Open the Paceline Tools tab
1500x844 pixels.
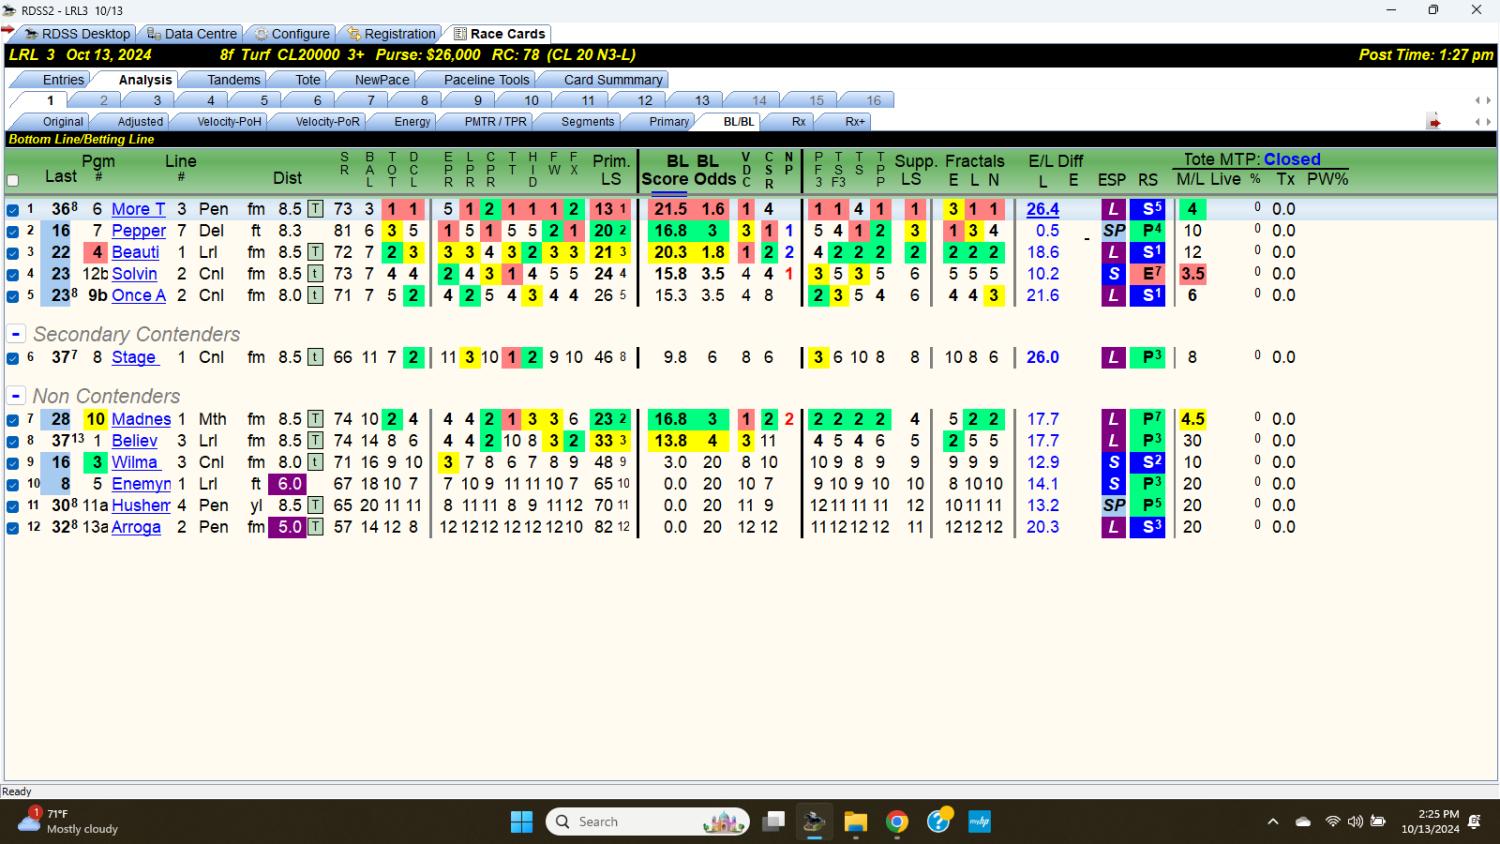click(486, 80)
